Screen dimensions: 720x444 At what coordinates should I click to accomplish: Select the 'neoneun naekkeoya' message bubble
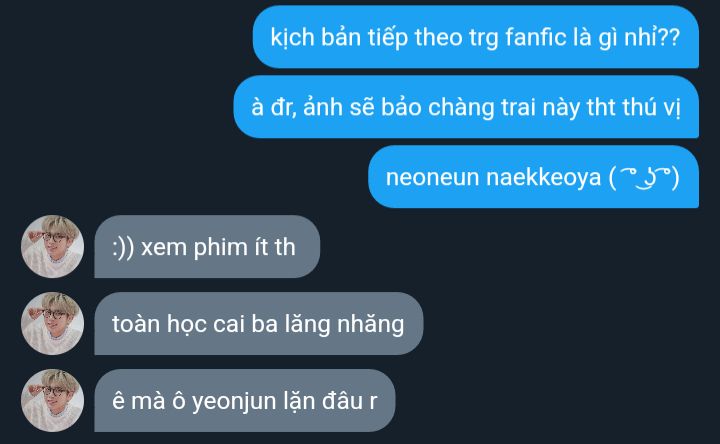point(534,177)
